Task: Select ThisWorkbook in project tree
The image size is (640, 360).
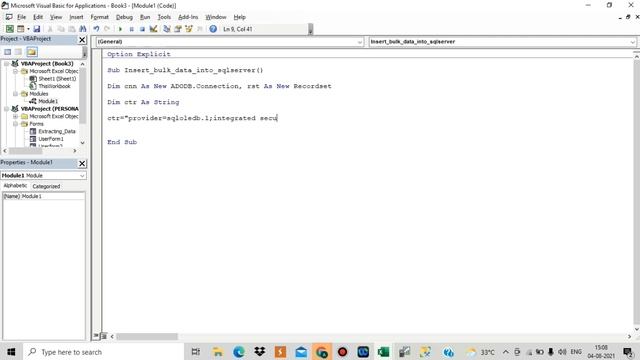Action: tap(54, 86)
